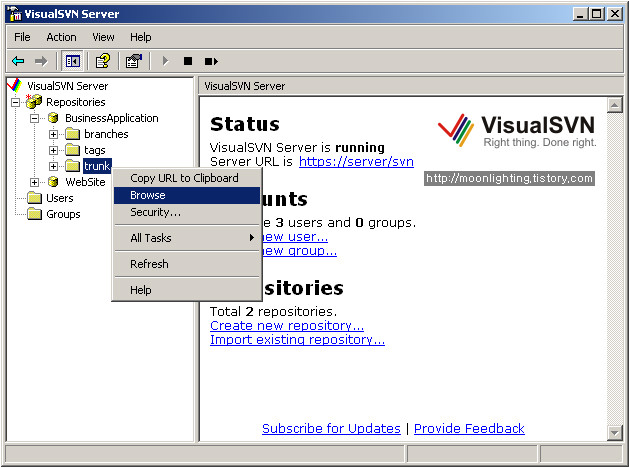Click the trunk folder icon

pyautogui.click(x=73, y=166)
